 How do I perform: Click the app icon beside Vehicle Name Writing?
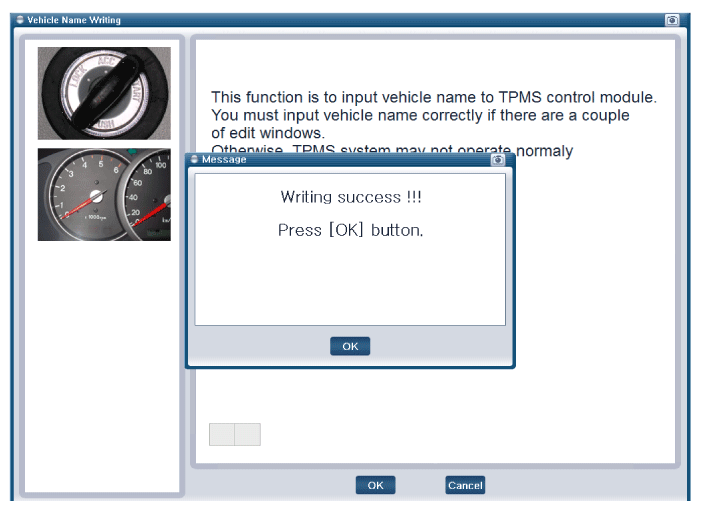click(19, 20)
